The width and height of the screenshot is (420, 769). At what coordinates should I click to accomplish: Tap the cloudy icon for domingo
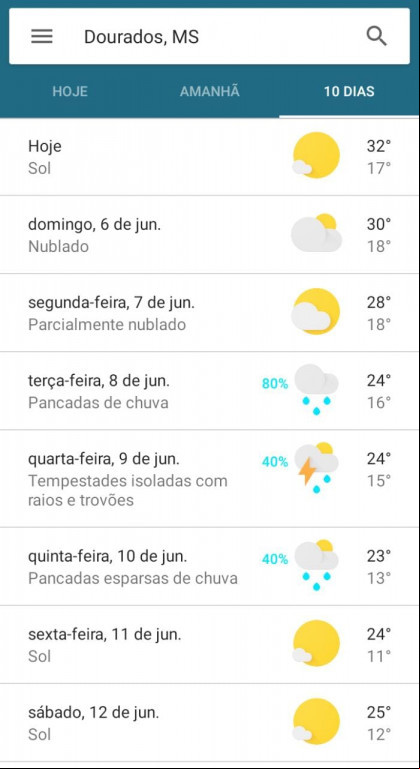(x=316, y=233)
